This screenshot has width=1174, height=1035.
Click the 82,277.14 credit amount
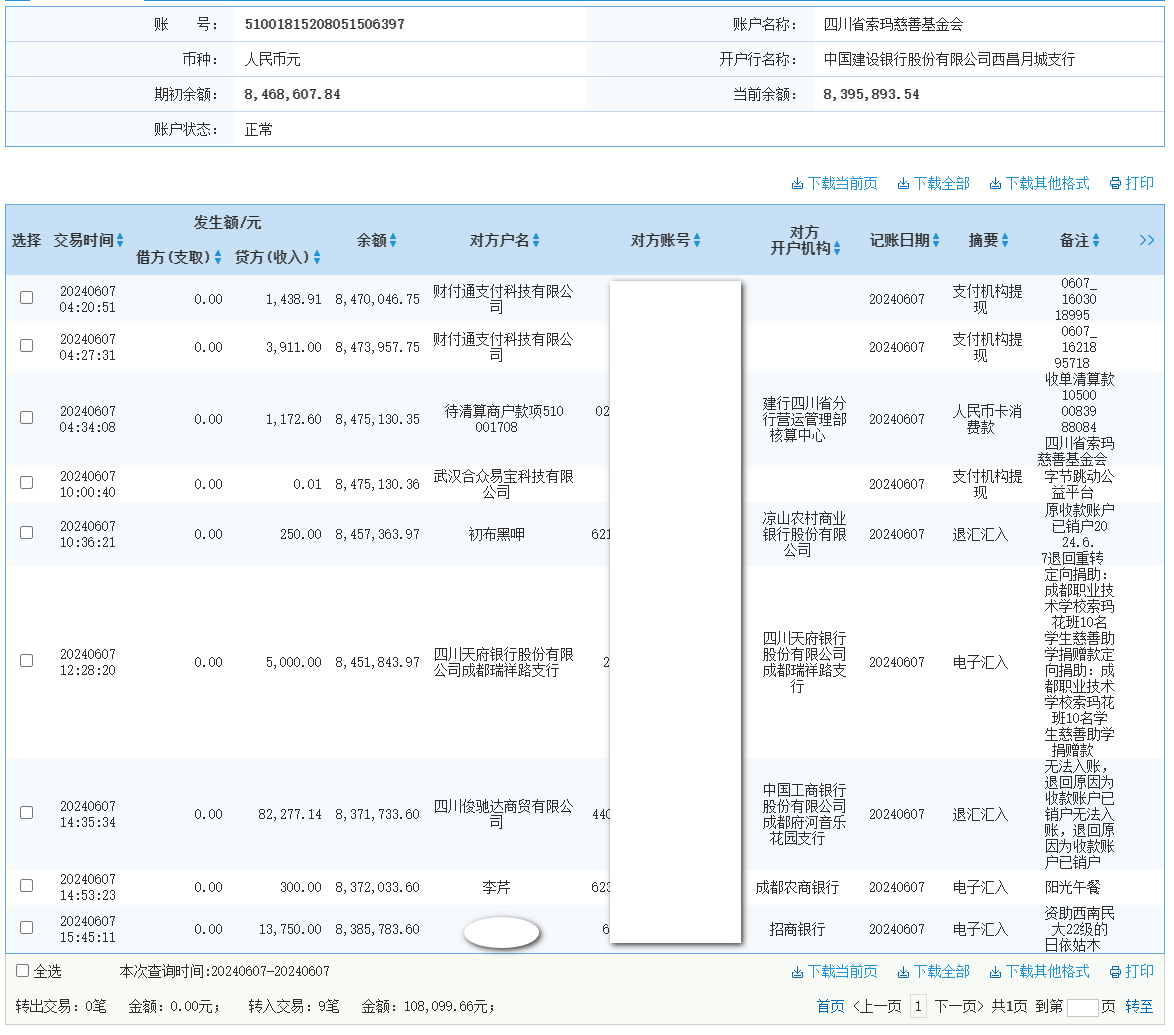click(x=290, y=814)
